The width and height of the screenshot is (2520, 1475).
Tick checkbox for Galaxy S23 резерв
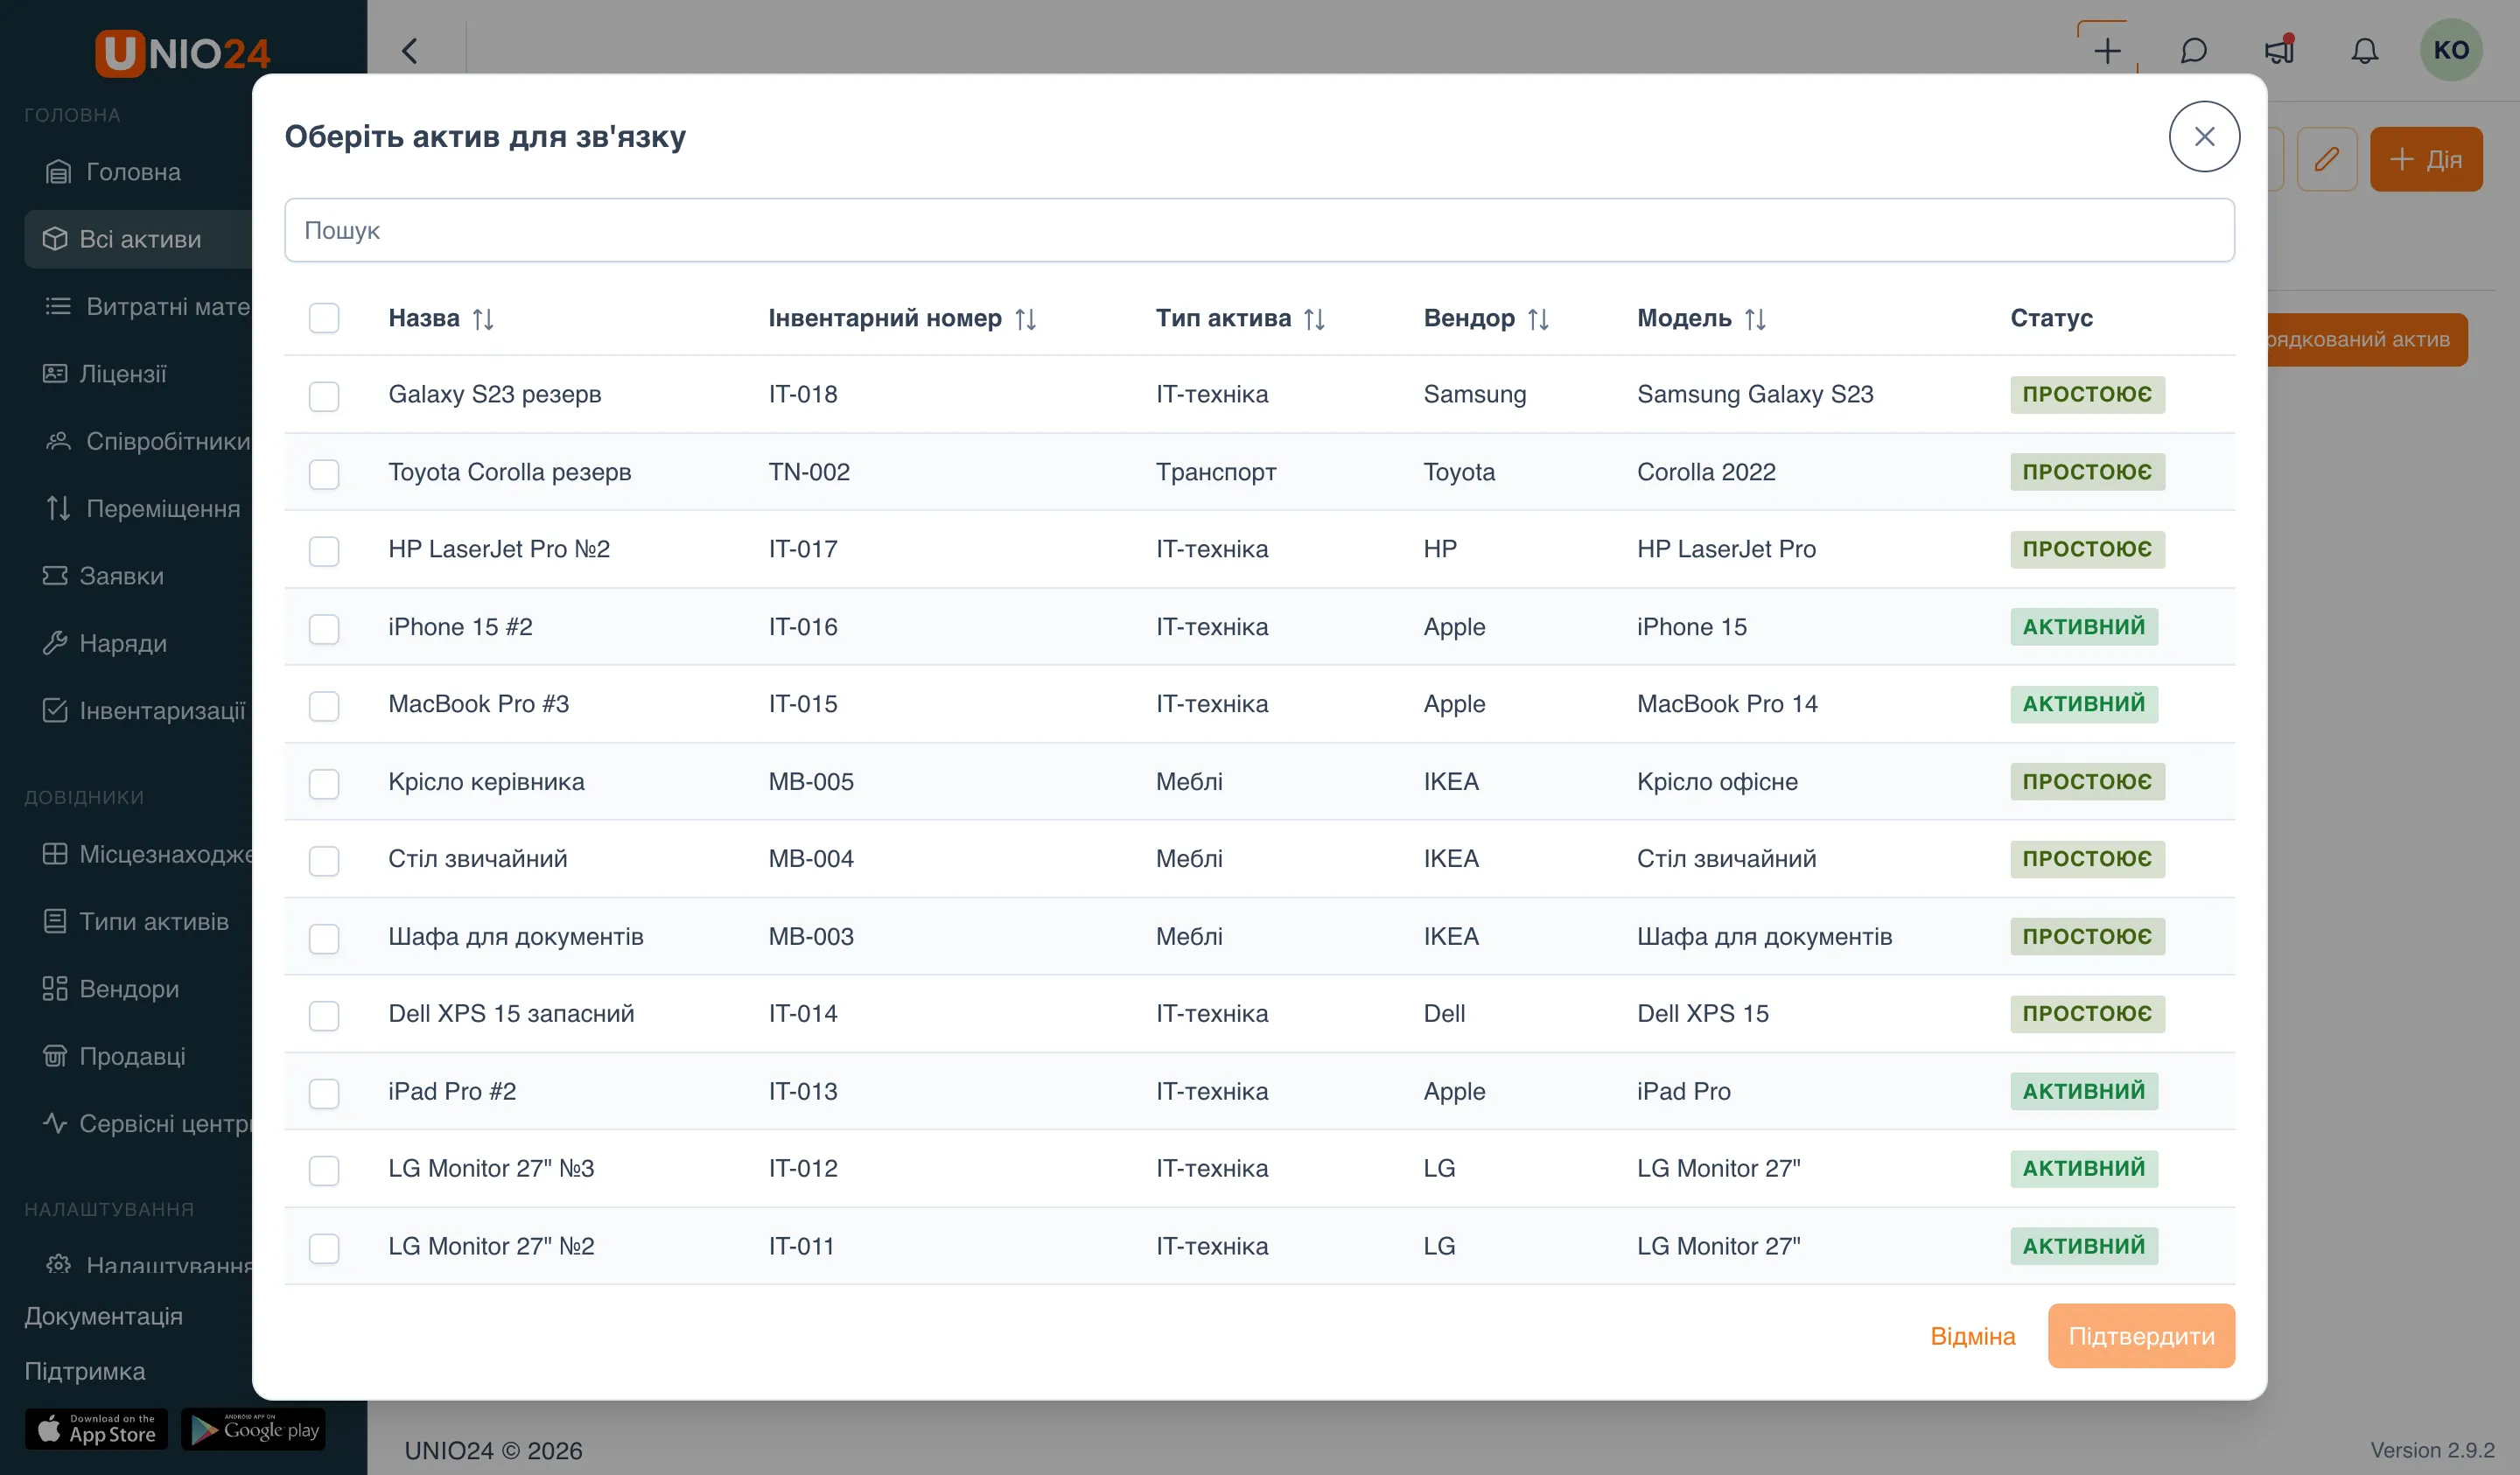324,396
